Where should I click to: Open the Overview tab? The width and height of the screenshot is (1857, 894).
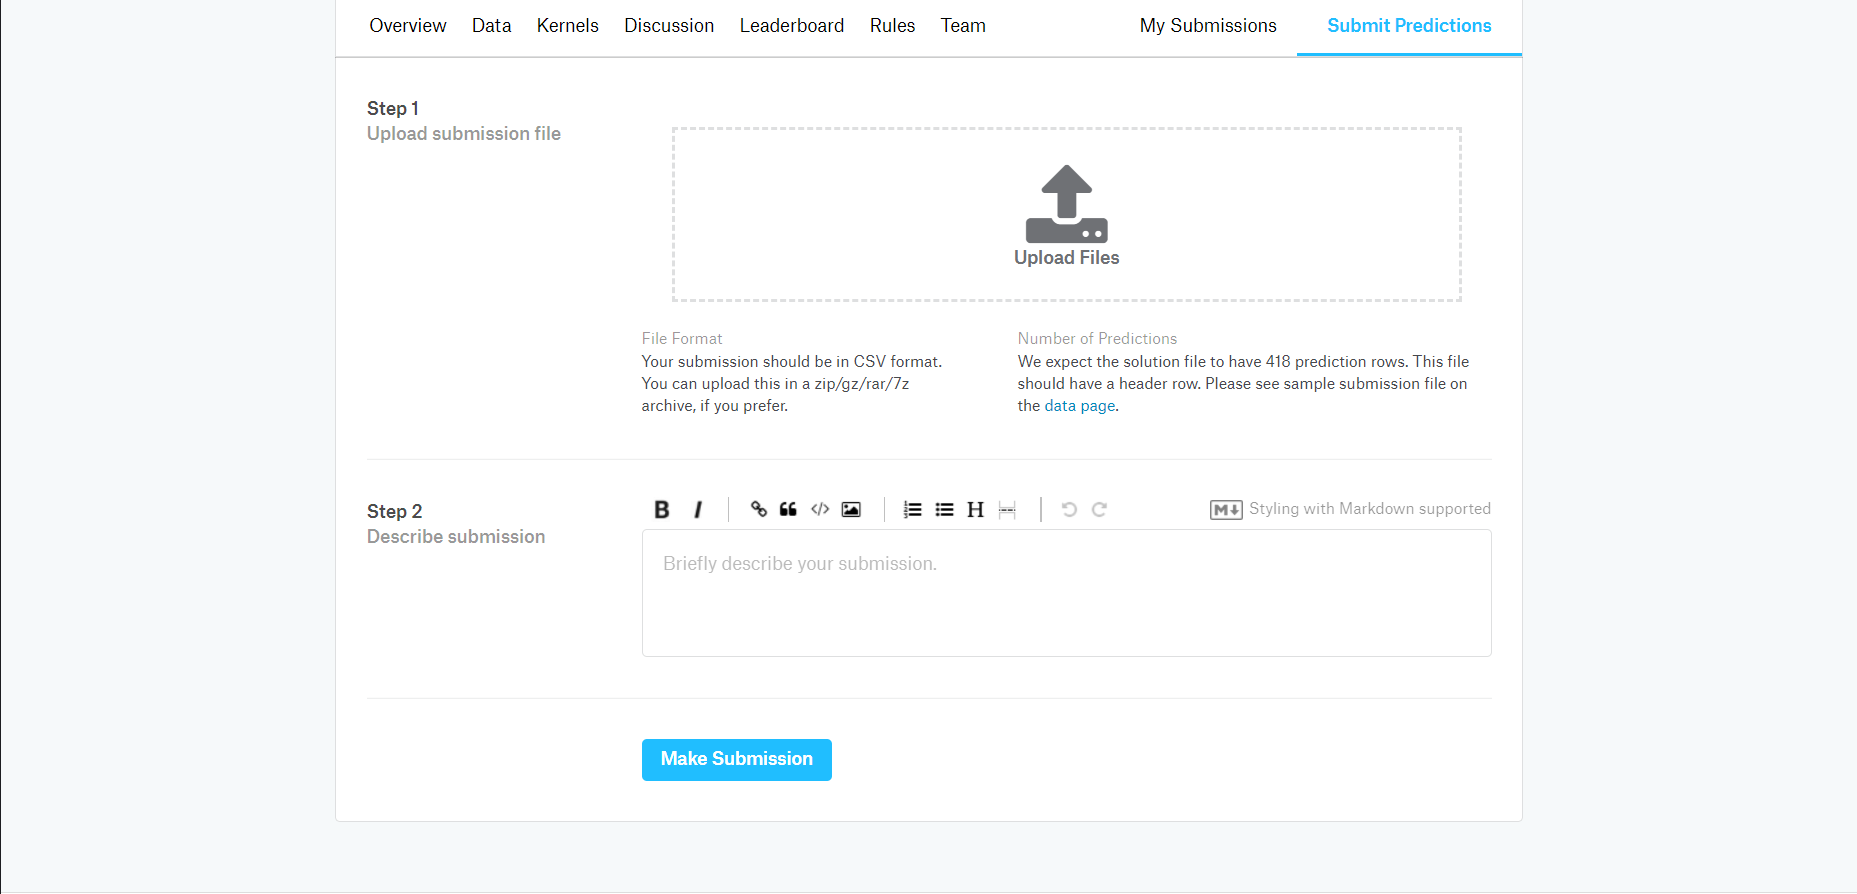pos(408,26)
